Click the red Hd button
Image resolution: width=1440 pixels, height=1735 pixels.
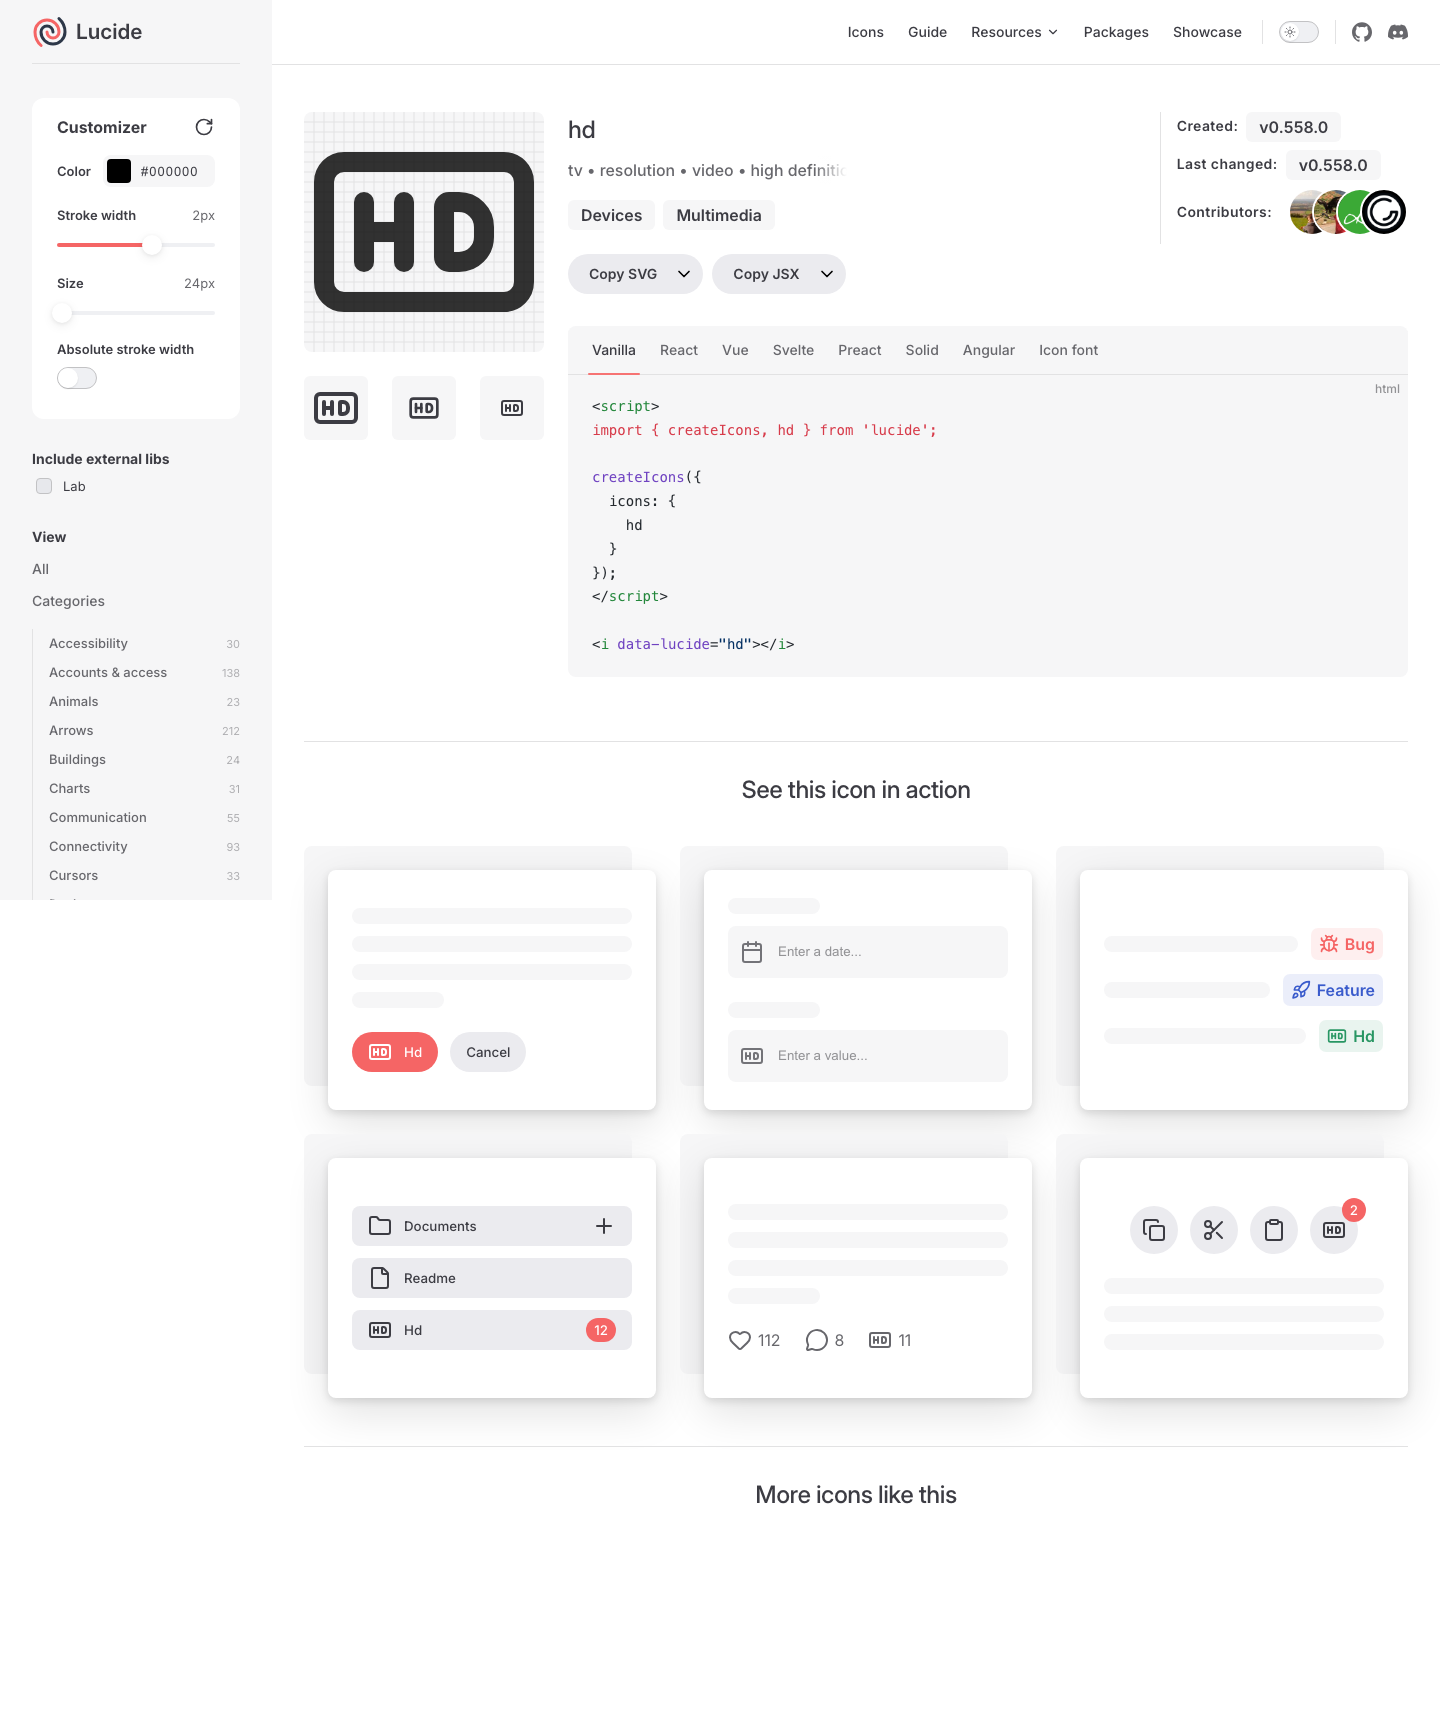395,1052
